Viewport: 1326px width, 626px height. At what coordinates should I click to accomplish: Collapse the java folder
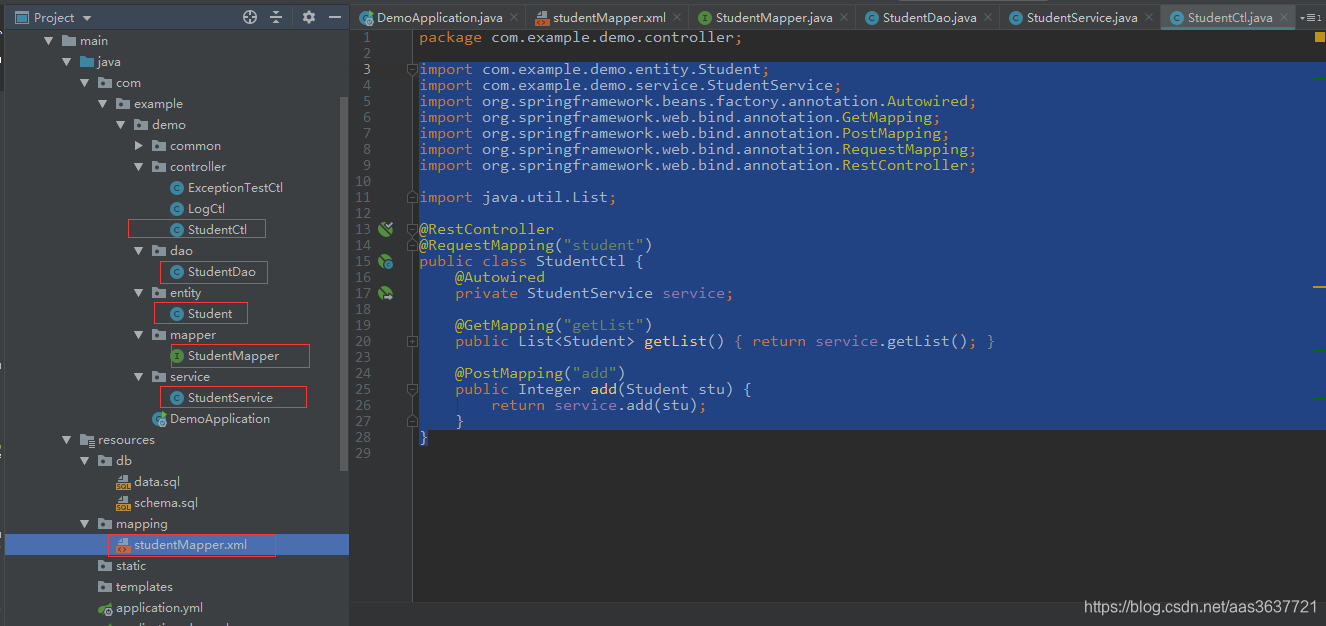coord(67,62)
